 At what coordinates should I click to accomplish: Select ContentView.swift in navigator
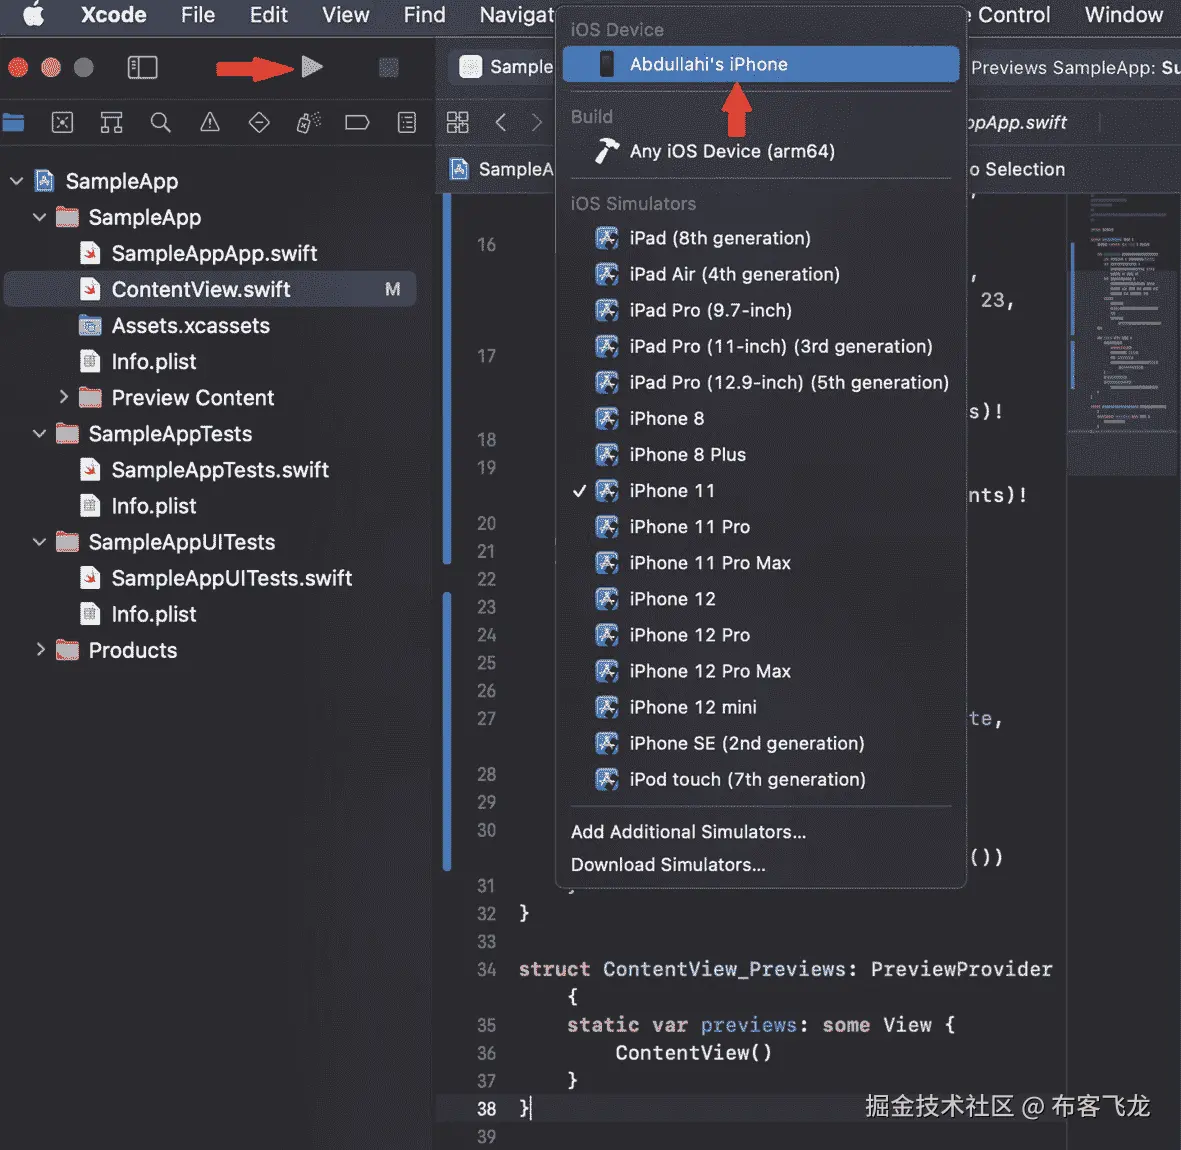[209, 289]
